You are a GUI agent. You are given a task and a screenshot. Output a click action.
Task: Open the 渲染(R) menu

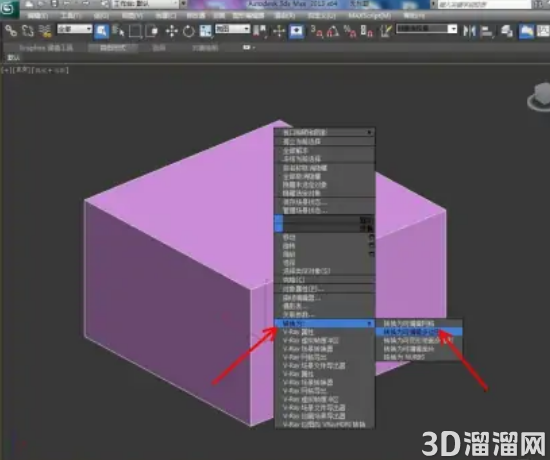pos(285,16)
